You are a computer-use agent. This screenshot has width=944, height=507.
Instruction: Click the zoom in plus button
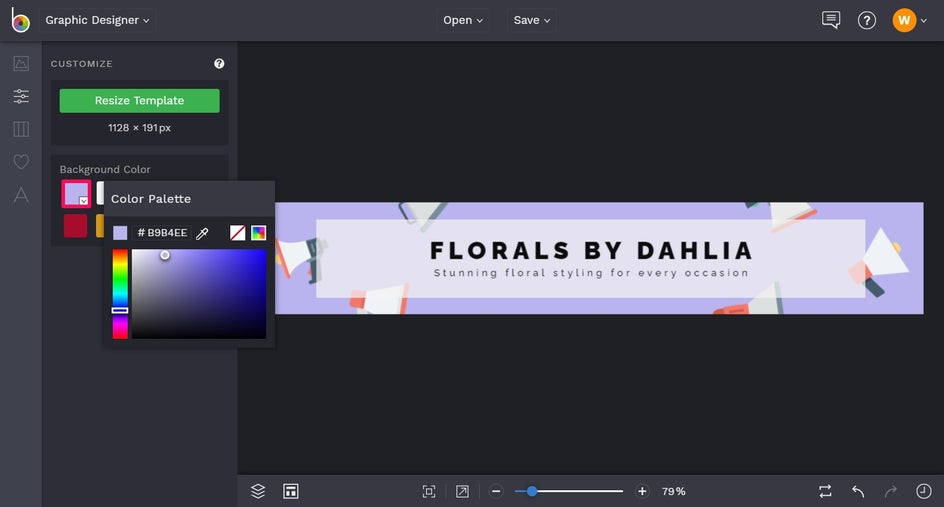pos(642,491)
